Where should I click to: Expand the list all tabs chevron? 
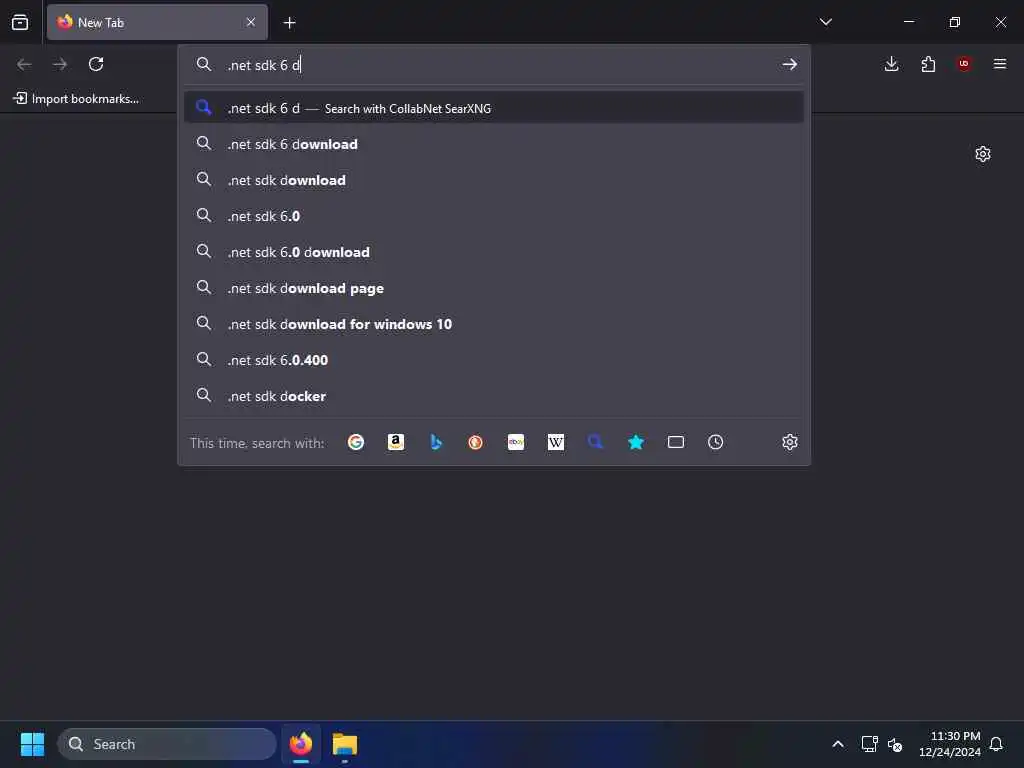click(825, 22)
